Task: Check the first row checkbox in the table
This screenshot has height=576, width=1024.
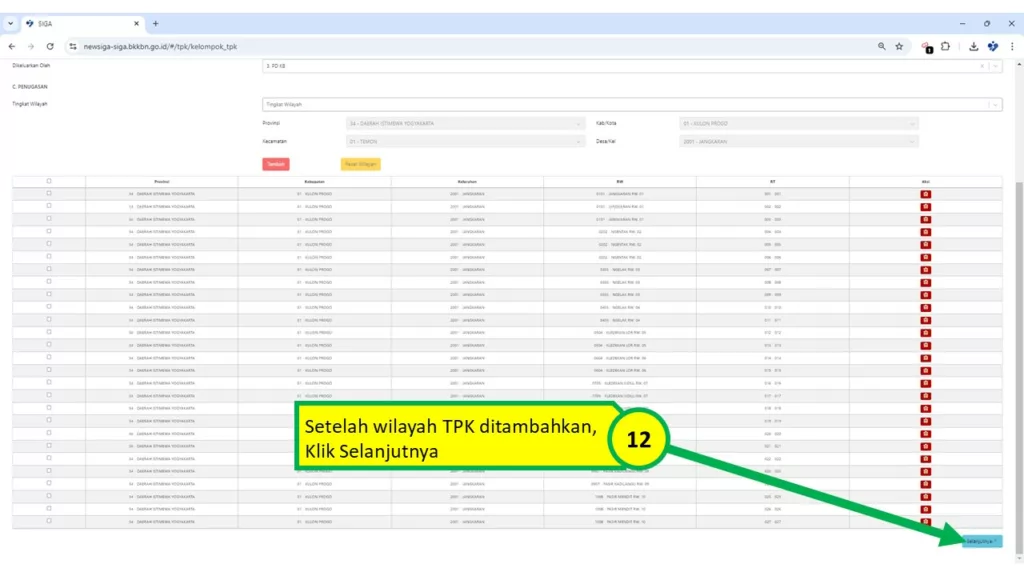Action: tap(49, 193)
